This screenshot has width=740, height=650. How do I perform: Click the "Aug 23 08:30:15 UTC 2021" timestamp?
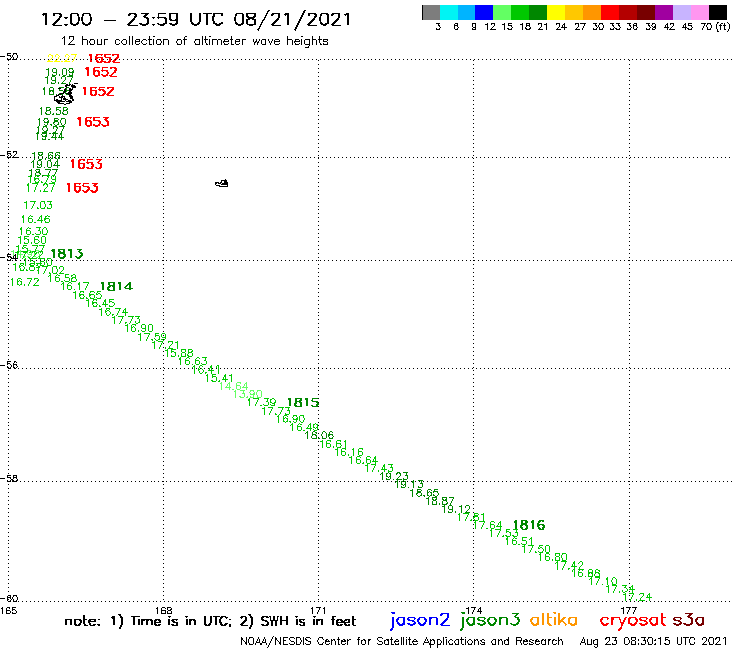653,641
